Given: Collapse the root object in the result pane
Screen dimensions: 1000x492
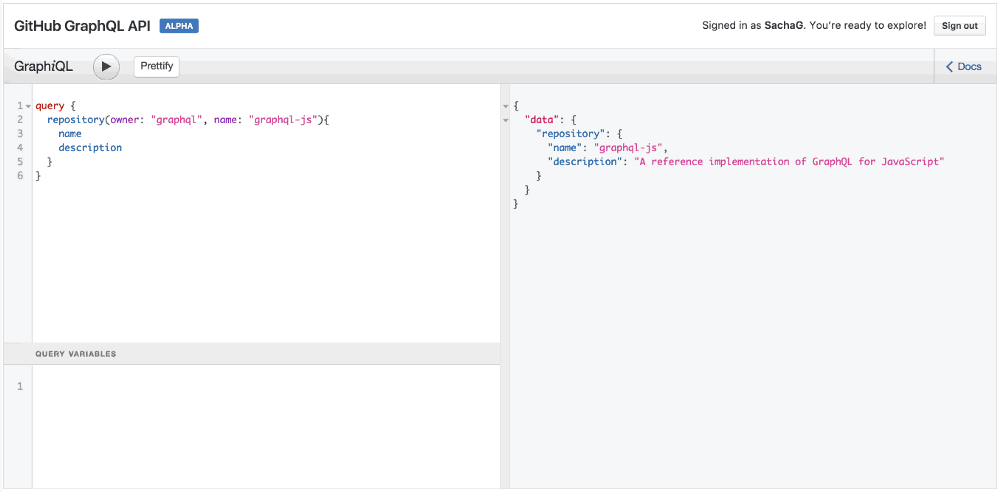Looking at the screenshot, I should (505, 106).
